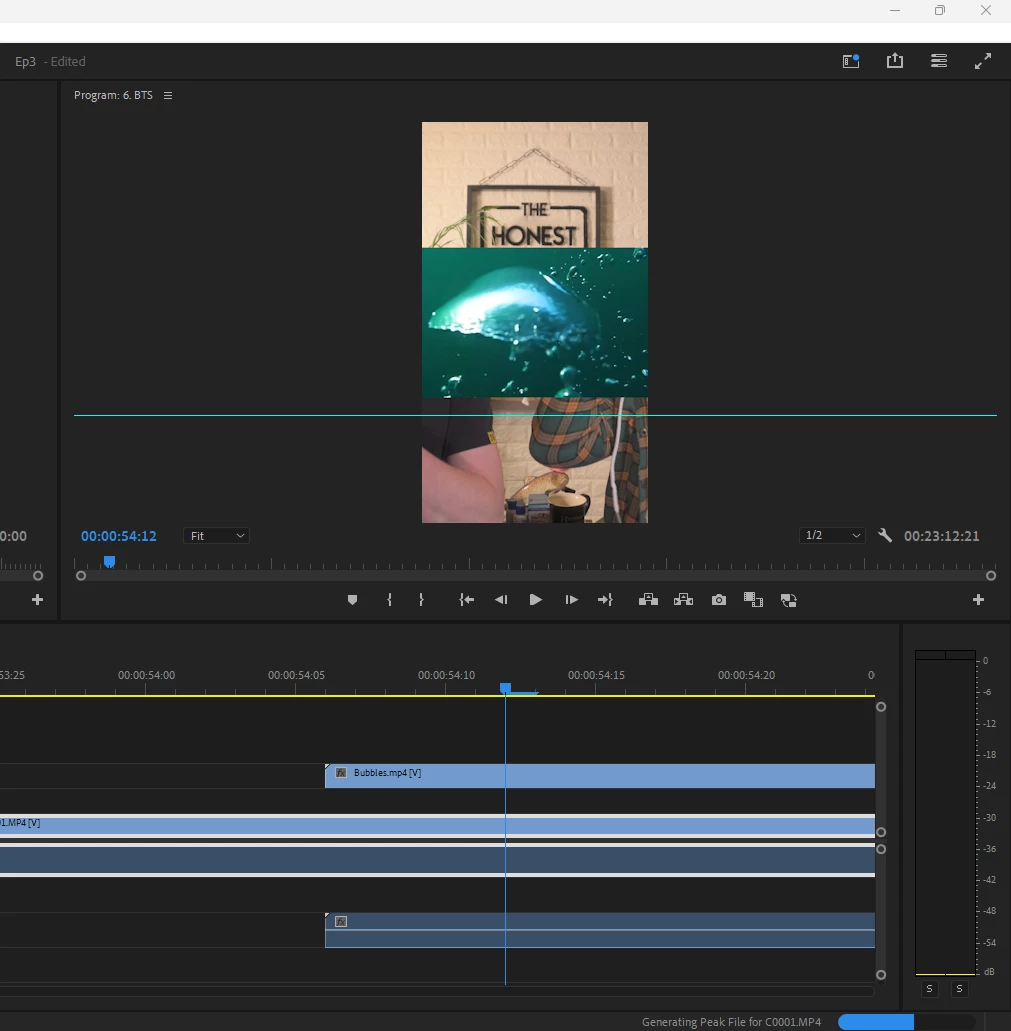Open the Fit zoom level dropdown
This screenshot has height=1031, width=1011.
click(x=216, y=536)
